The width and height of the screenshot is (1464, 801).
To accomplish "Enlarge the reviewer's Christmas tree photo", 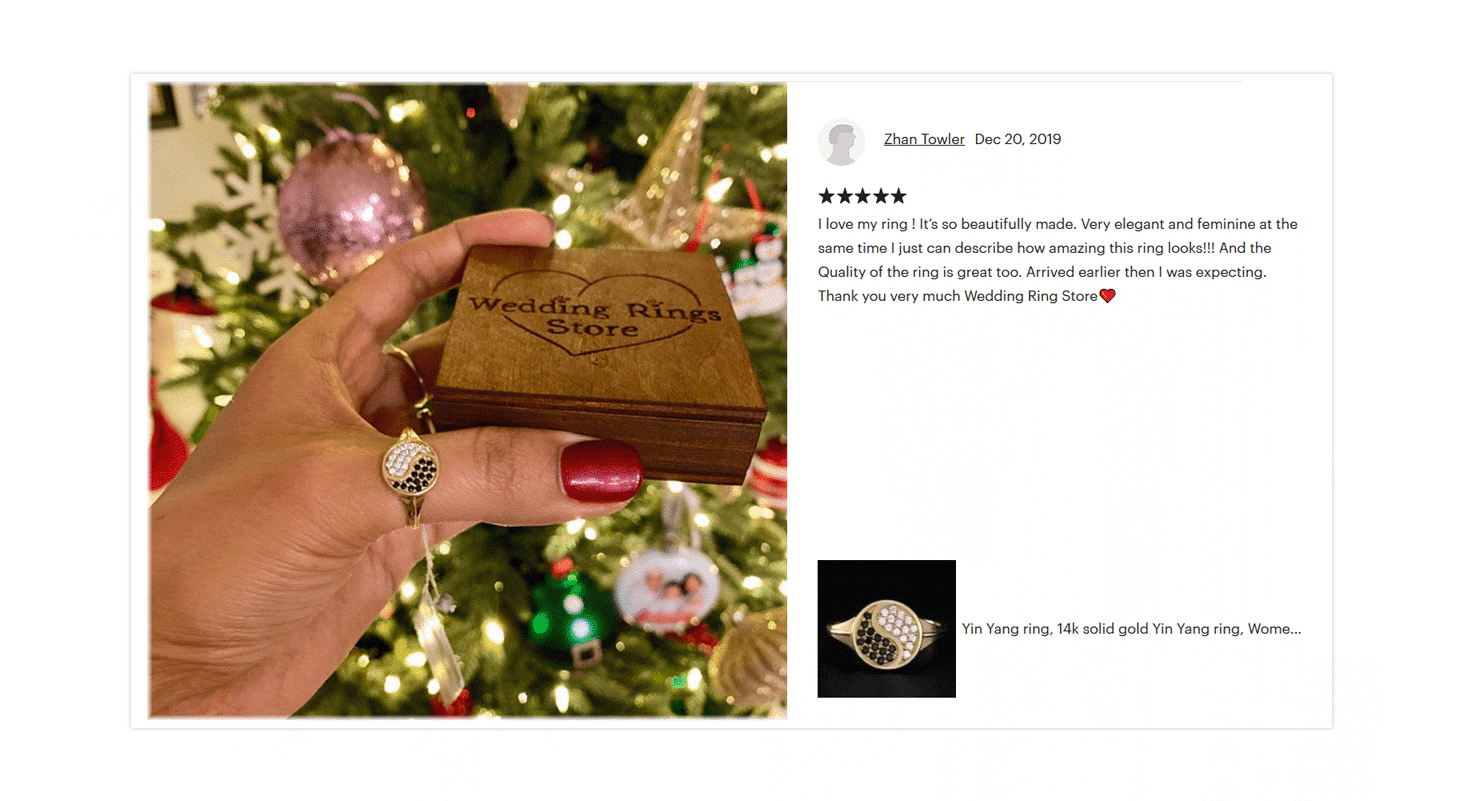I will click(468, 400).
